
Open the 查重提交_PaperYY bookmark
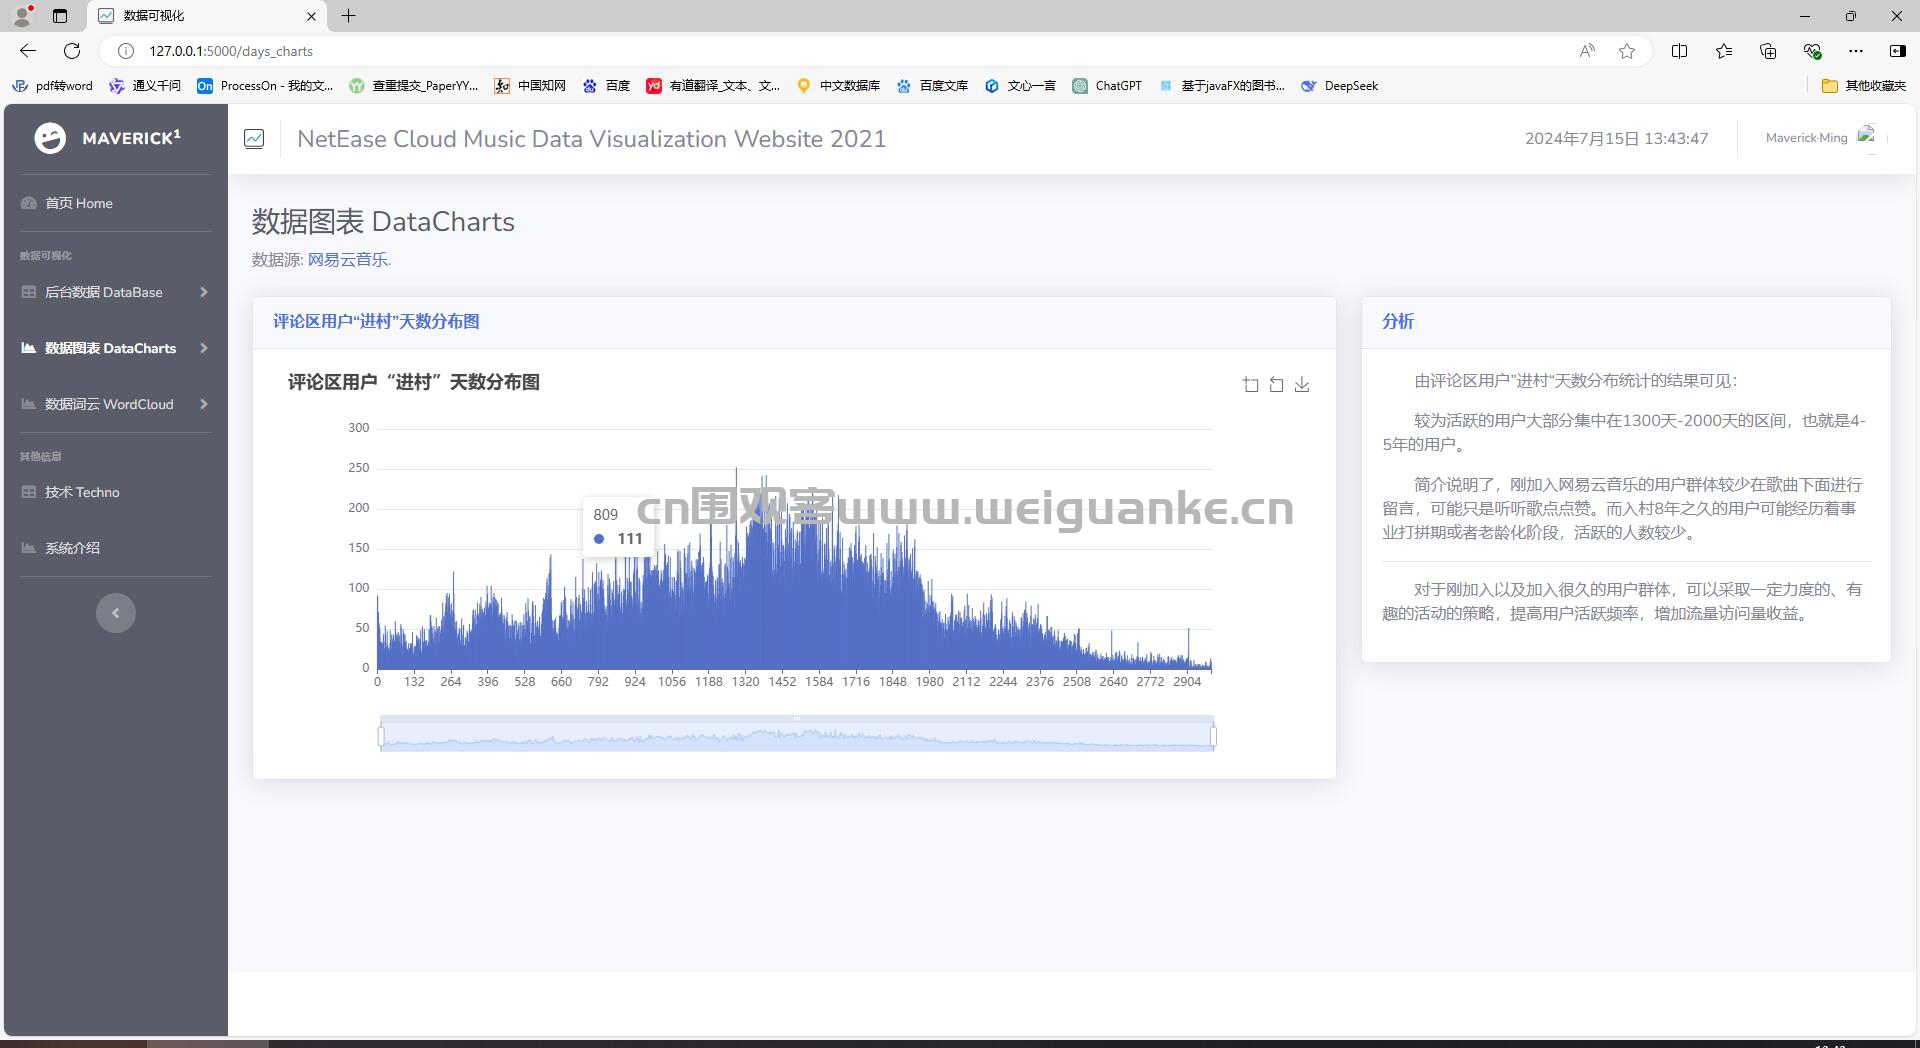[x=413, y=86]
